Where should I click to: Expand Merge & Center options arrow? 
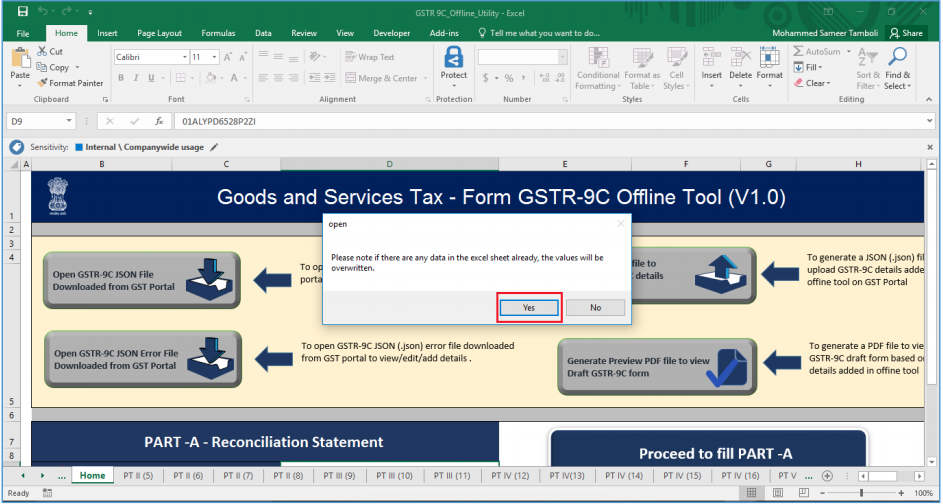point(425,78)
